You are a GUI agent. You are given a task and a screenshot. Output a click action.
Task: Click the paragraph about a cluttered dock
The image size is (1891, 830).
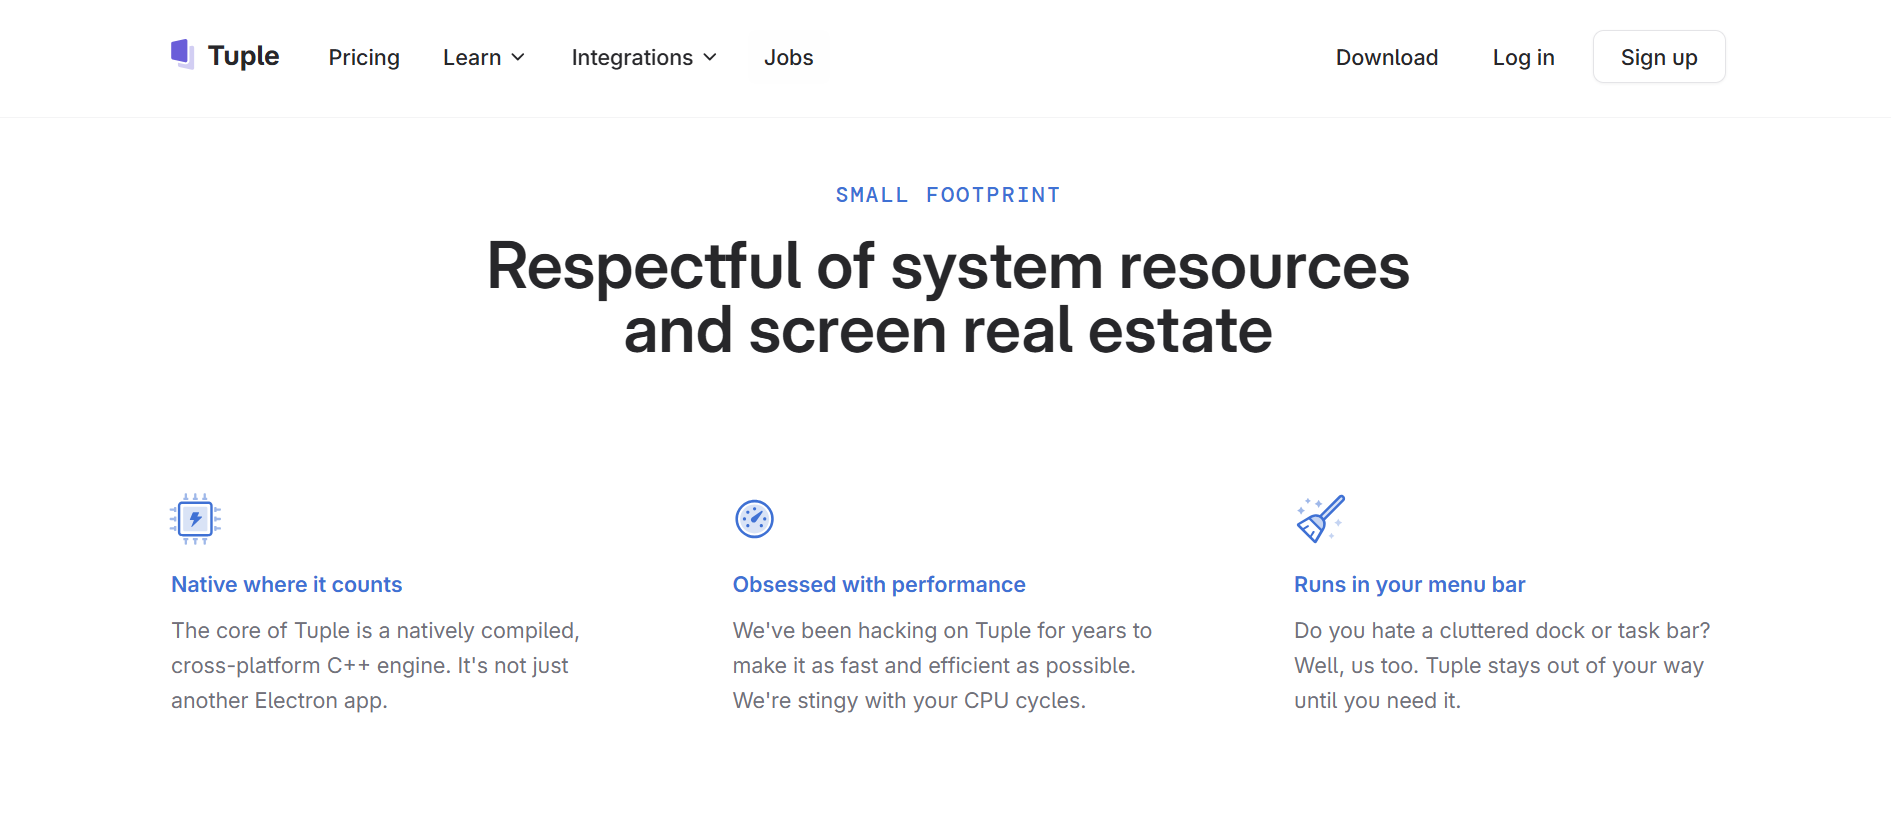[x=1501, y=666]
